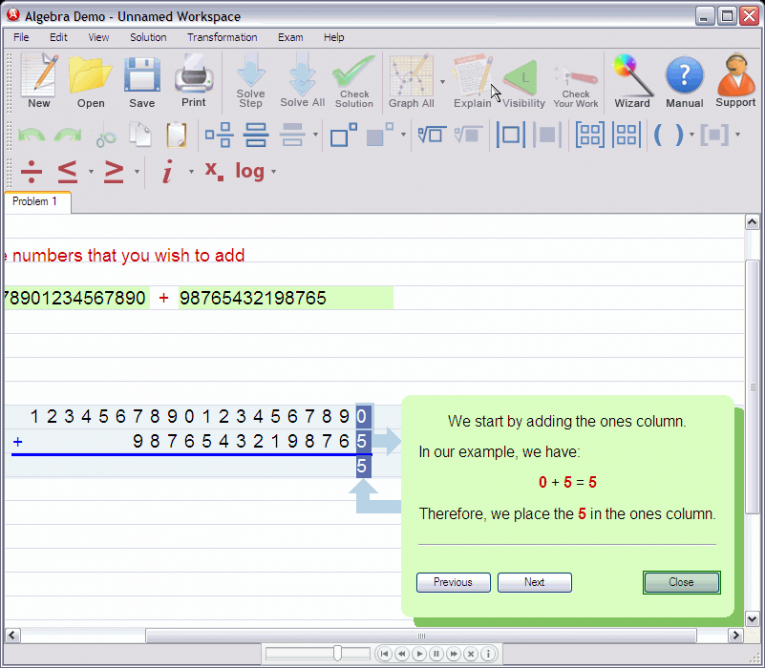Viewport: 765px width, 668px height.
Task: Open the File menu
Action: click(x=21, y=37)
